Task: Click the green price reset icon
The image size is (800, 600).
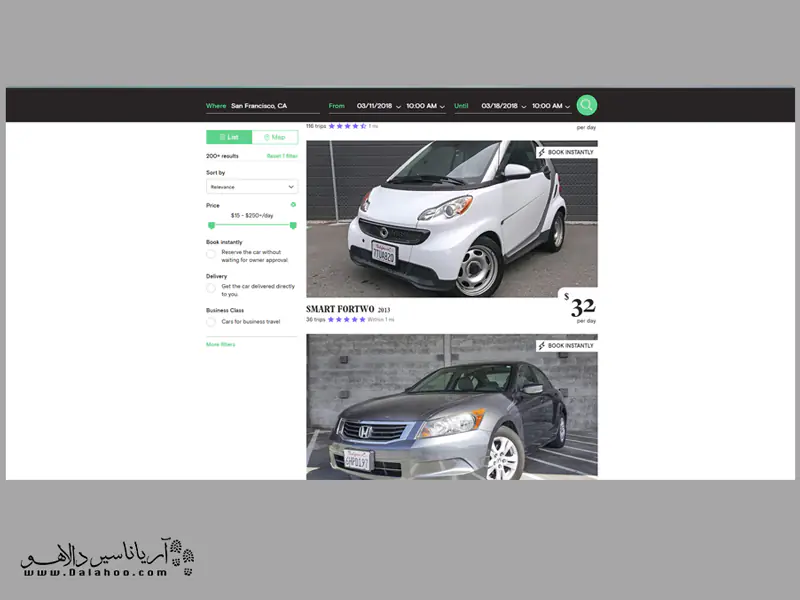Action: [293, 205]
